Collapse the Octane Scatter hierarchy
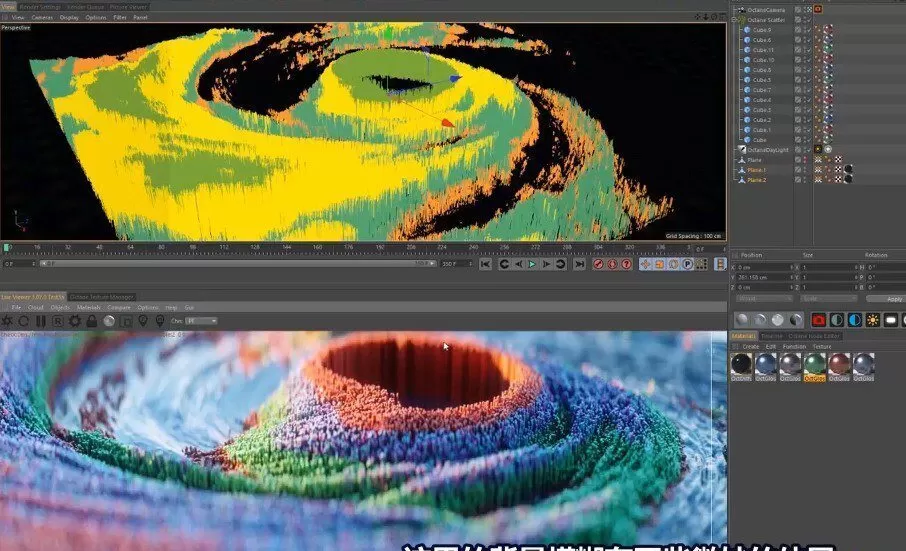The width and height of the screenshot is (906, 551). (735, 20)
